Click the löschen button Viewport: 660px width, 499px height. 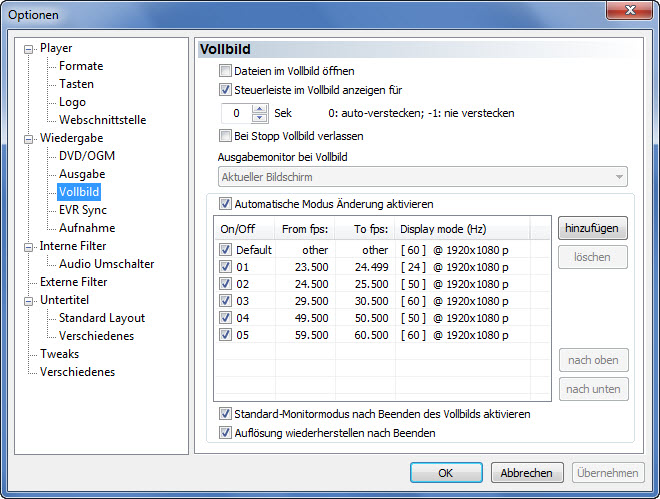(x=593, y=257)
